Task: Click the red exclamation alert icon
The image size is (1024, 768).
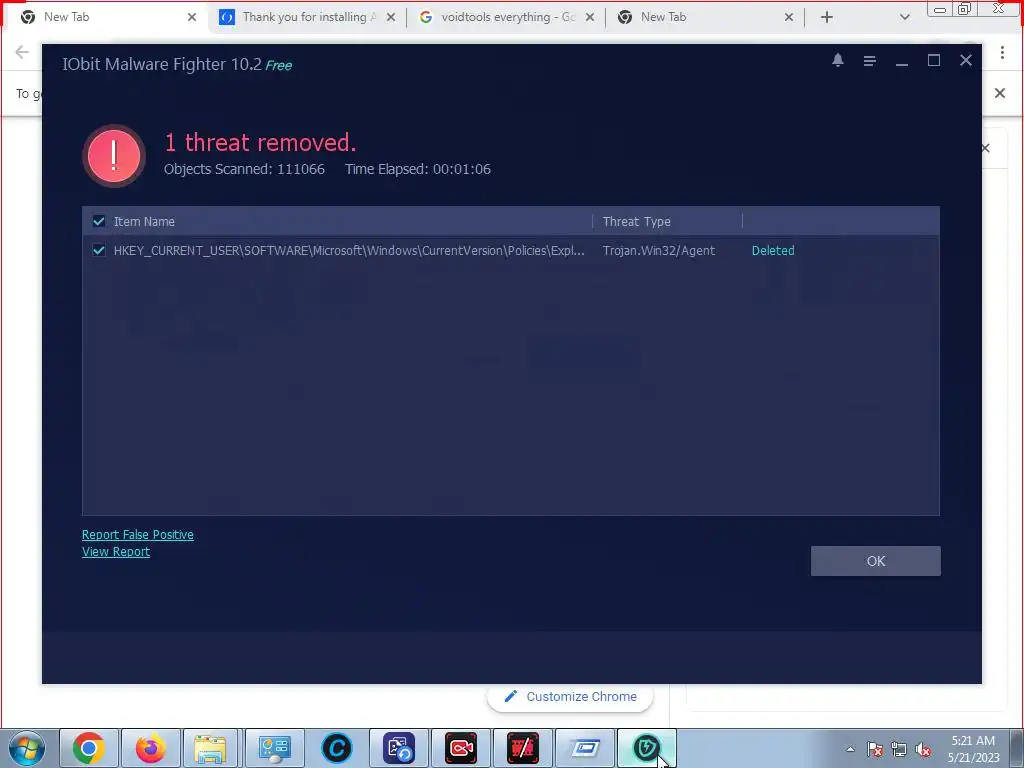Action: point(114,156)
